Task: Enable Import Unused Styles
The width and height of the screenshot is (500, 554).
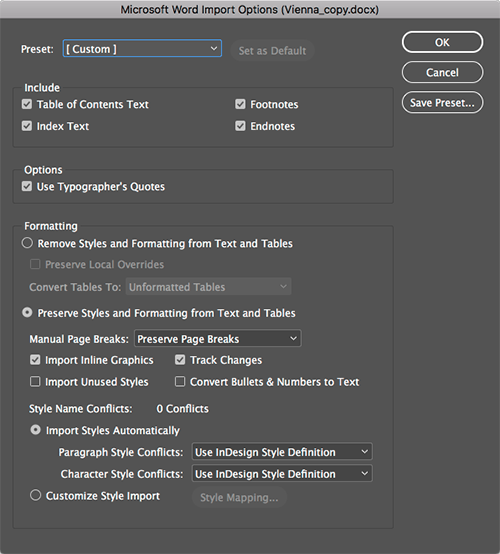Action: (x=35, y=382)
